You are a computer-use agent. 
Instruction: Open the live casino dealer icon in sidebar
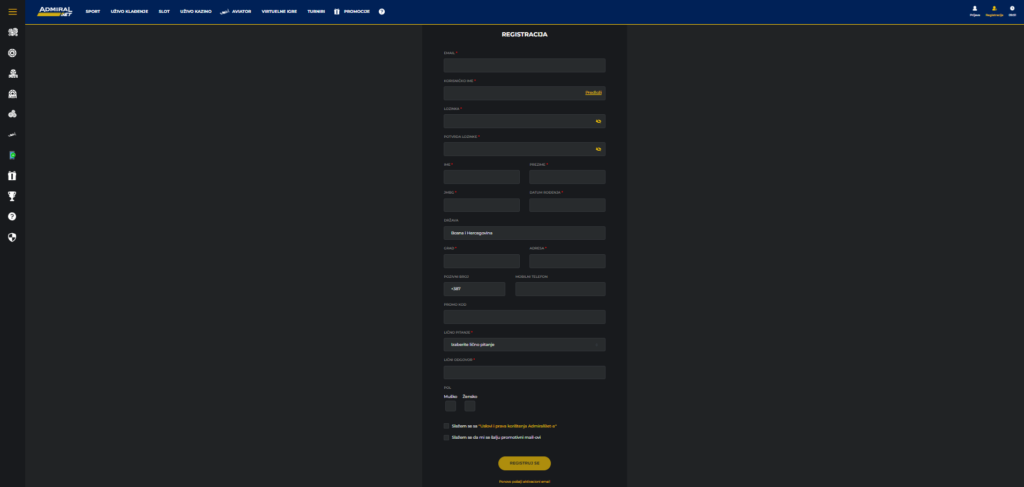click(x=12, y=73)
